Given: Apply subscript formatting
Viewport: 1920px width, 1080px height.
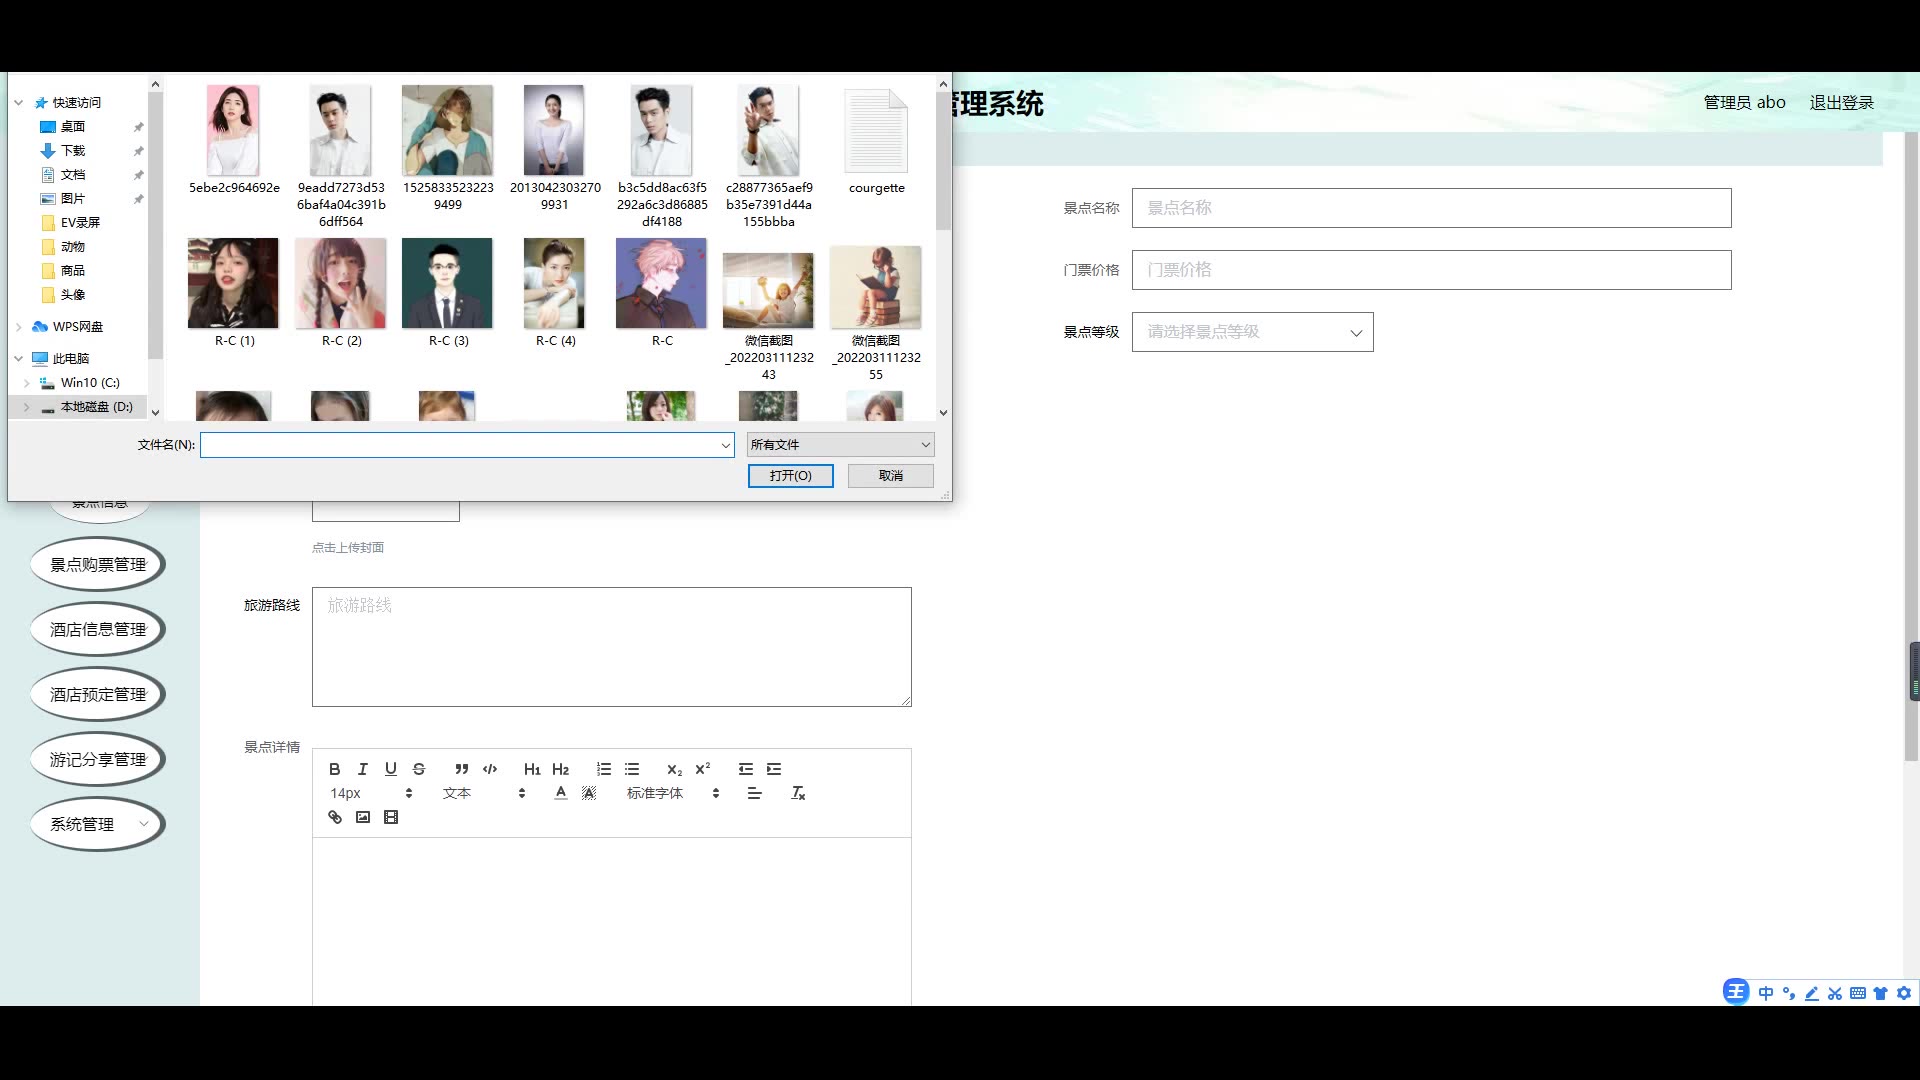Looking at the screenshot, I should 674,769.
